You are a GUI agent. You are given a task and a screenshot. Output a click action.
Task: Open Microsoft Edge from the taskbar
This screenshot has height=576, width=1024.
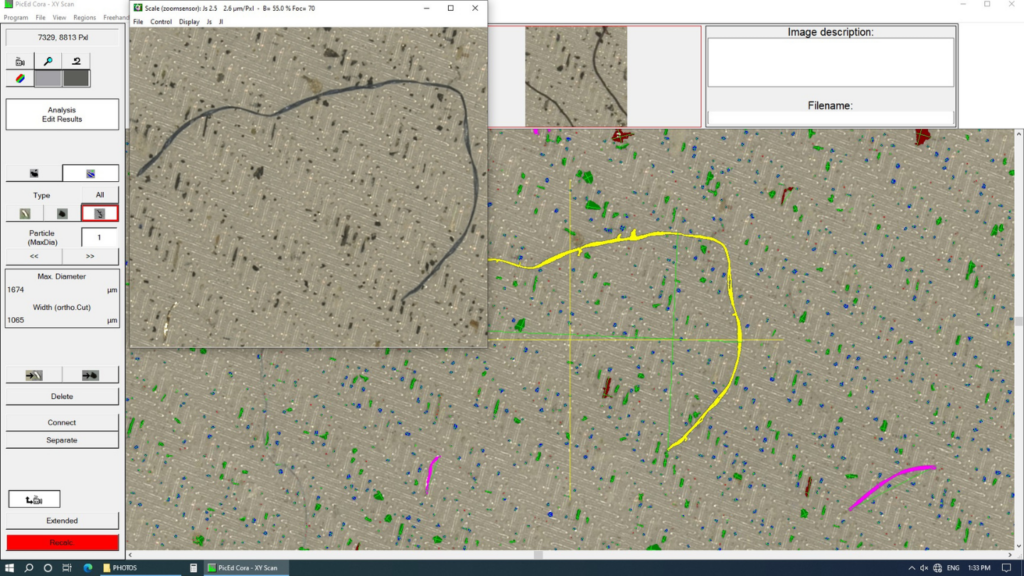click(88, 568)
